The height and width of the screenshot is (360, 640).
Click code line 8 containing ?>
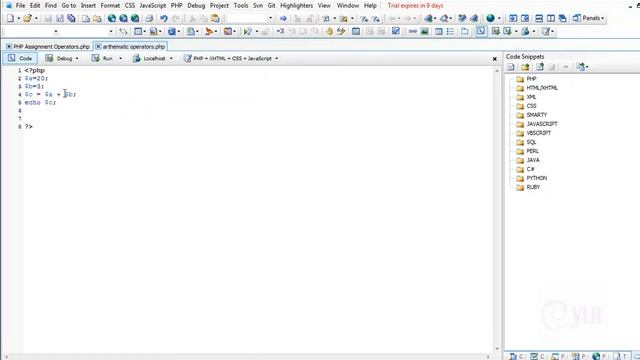pyautogui.click(x=29, y=127)
